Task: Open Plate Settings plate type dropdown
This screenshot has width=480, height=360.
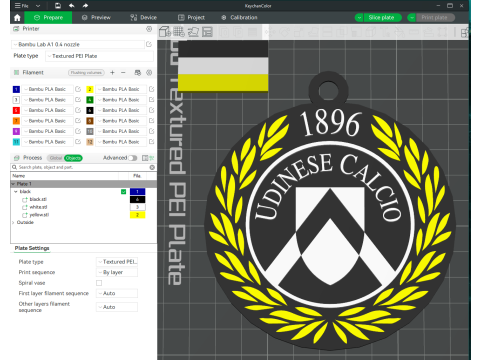Action: tap(117, 262)
